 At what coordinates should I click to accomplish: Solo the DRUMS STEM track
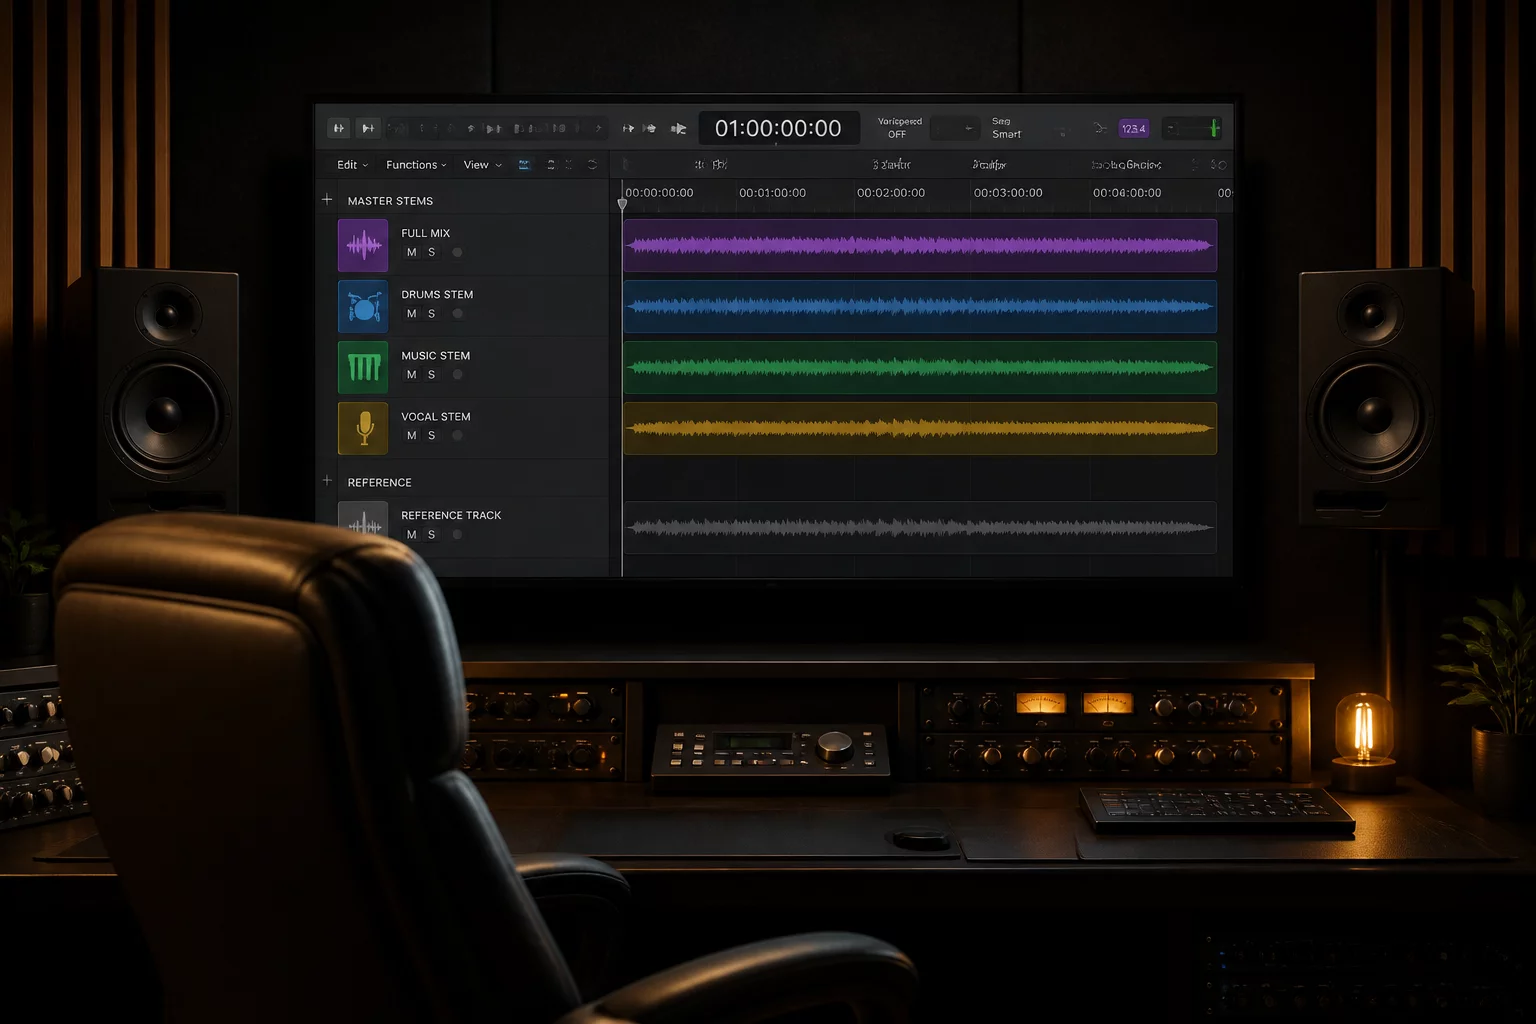(x=432, y=314)
